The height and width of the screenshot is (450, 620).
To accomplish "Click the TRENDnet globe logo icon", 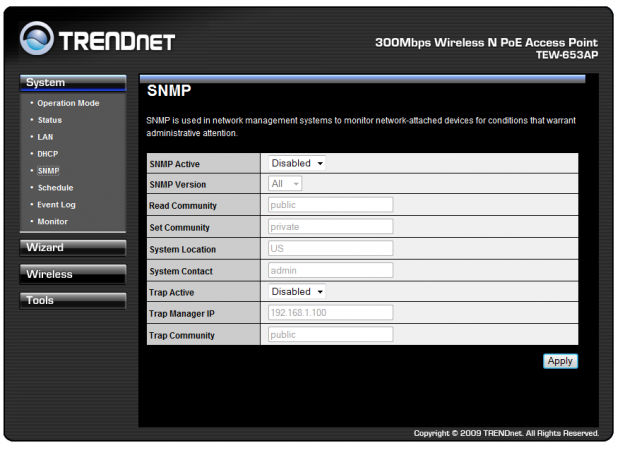I will point(36,38).
